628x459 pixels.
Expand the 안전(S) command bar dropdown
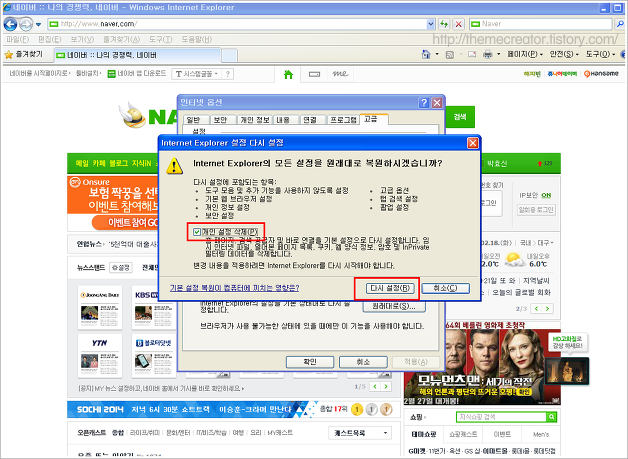(564, 54)
